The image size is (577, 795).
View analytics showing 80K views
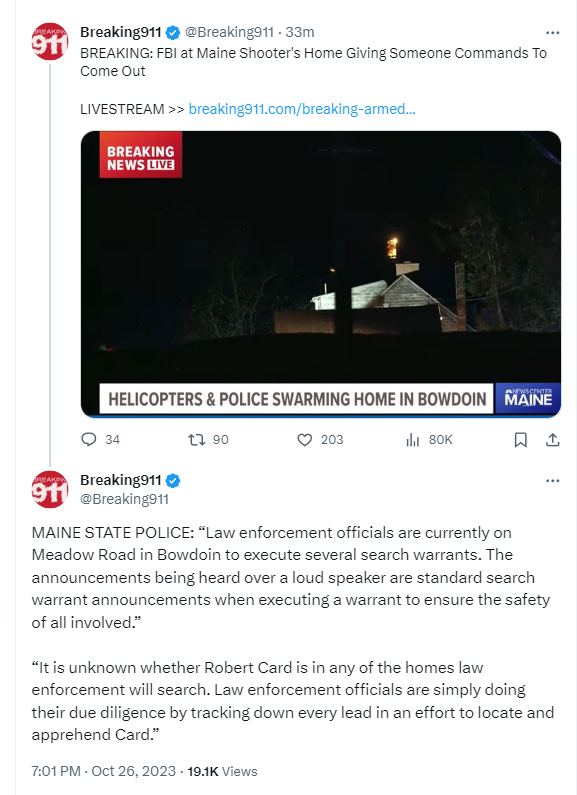(x=413, y=440)
